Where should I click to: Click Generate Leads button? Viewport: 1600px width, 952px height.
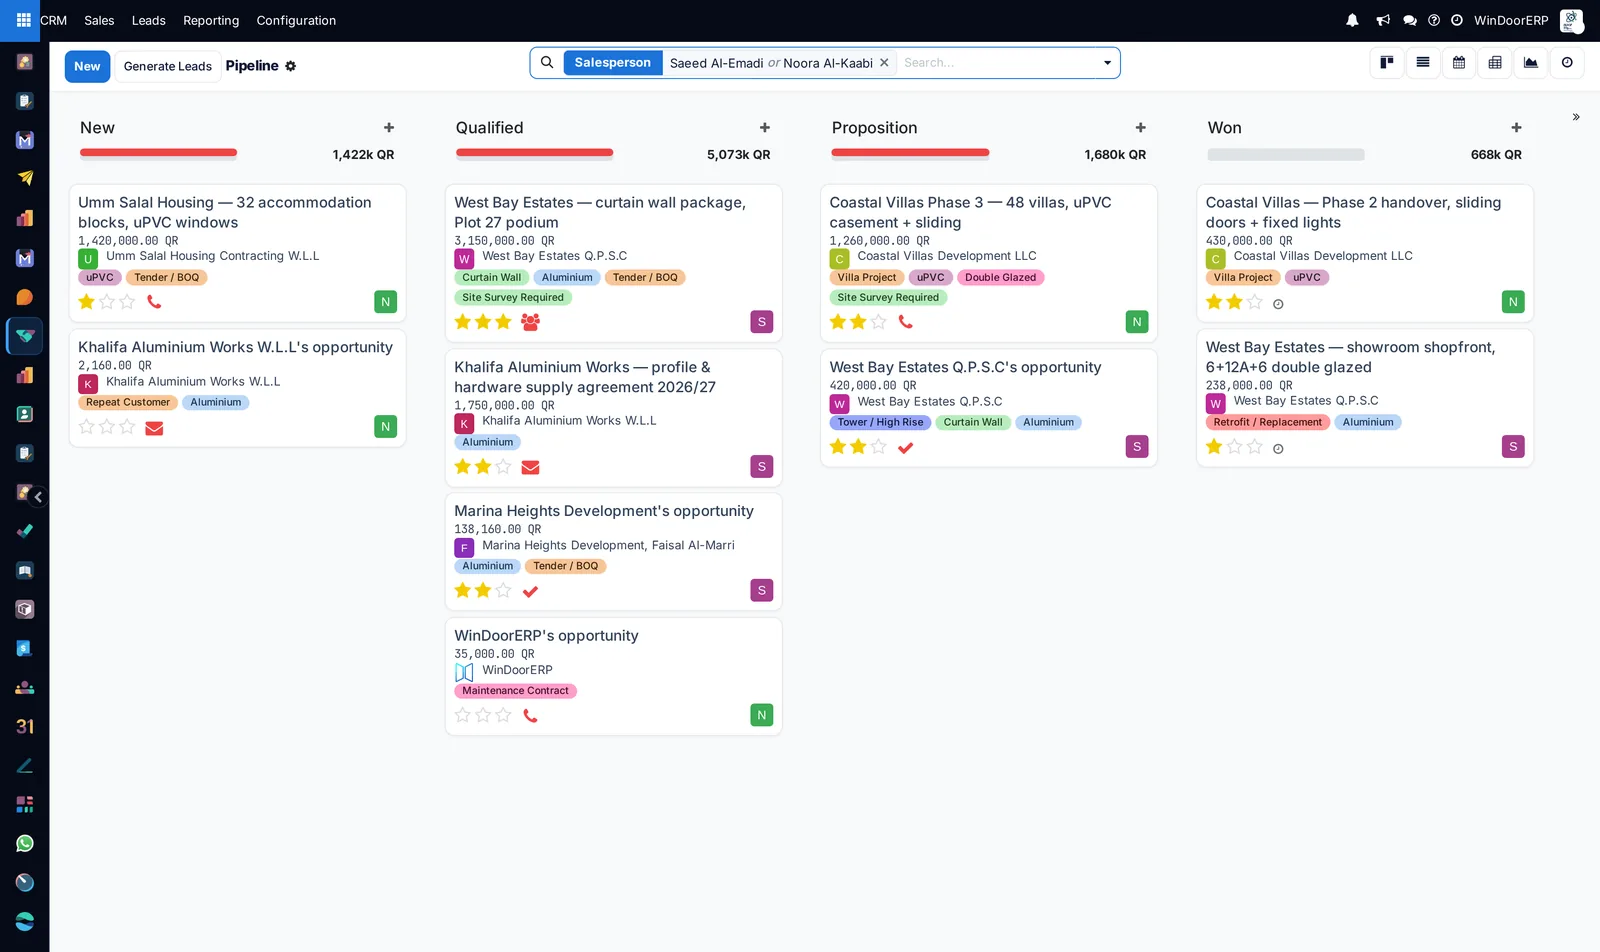(168, 66)
